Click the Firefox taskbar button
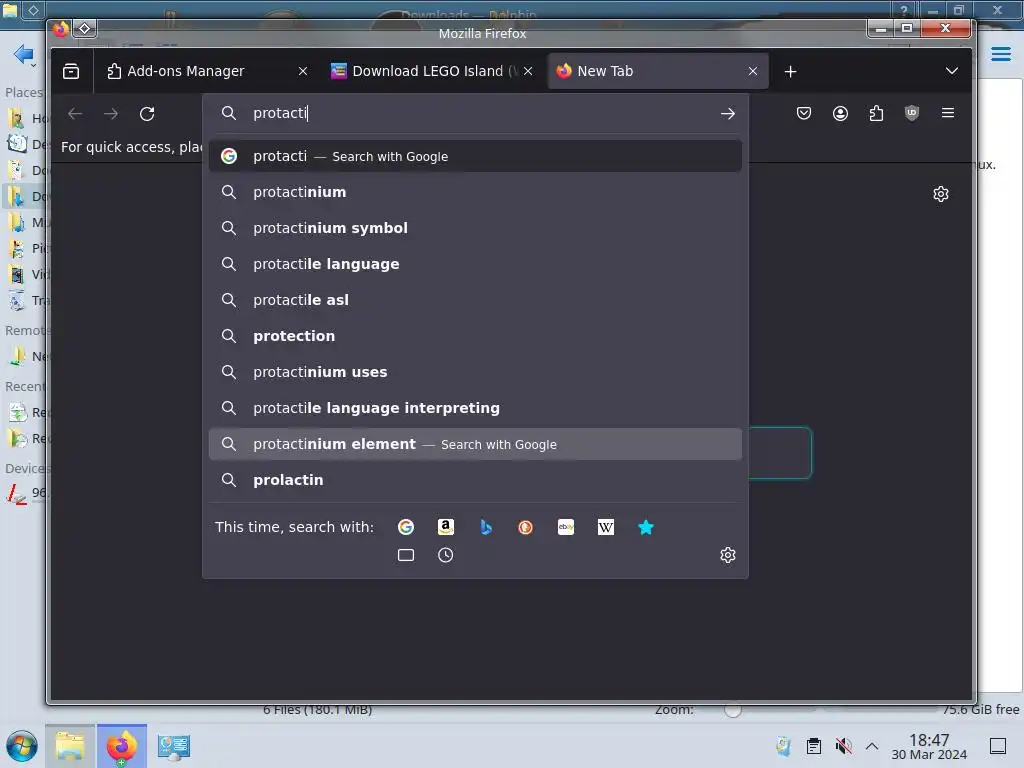Viewport: 1024px width, 768px height. pyautogui.click(x=122, y=746)
